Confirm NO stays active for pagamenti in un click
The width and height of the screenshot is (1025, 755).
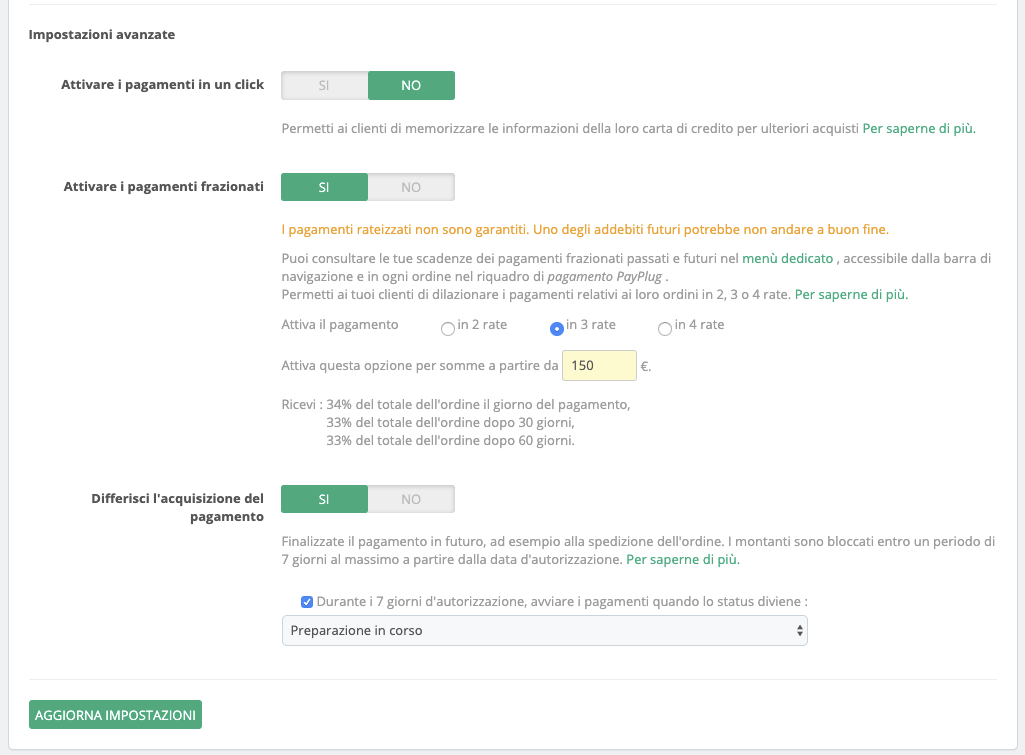click(x=411, y=85)
